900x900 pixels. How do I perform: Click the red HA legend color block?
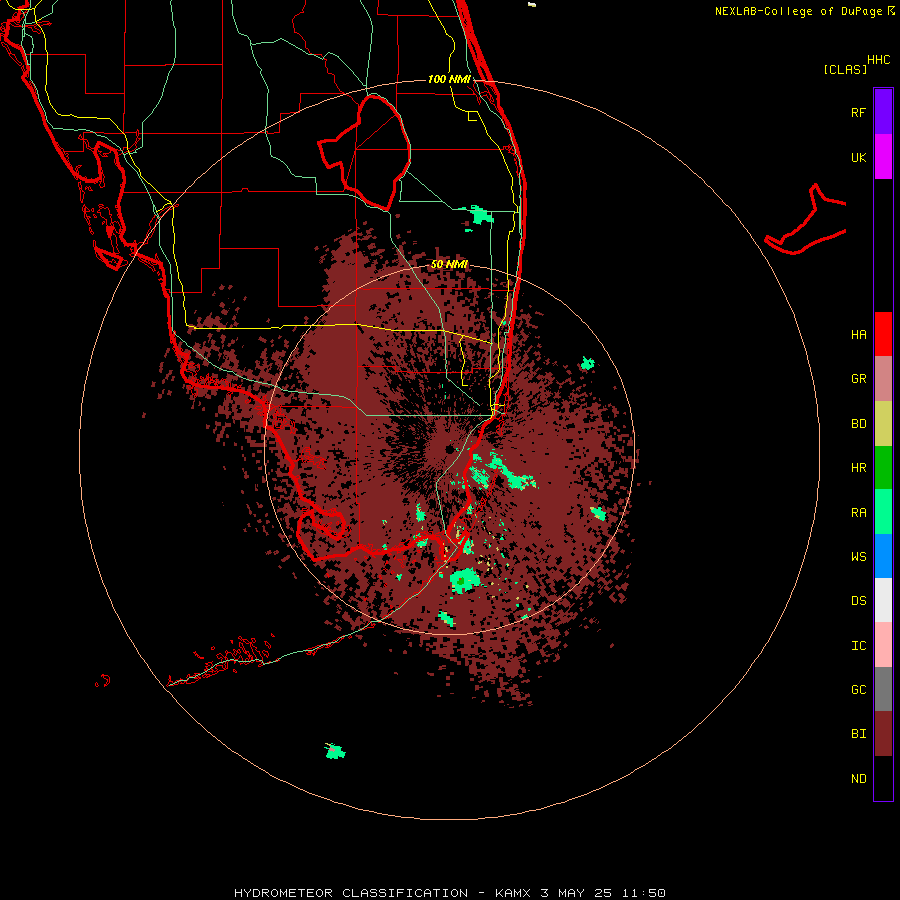pos(883,334)
